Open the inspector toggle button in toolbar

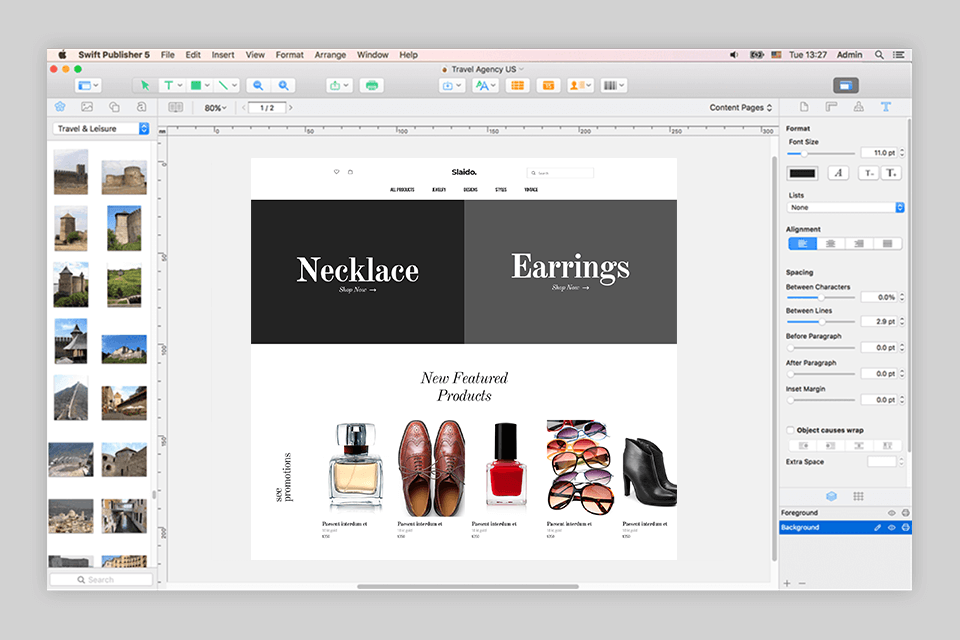point(846,86)
